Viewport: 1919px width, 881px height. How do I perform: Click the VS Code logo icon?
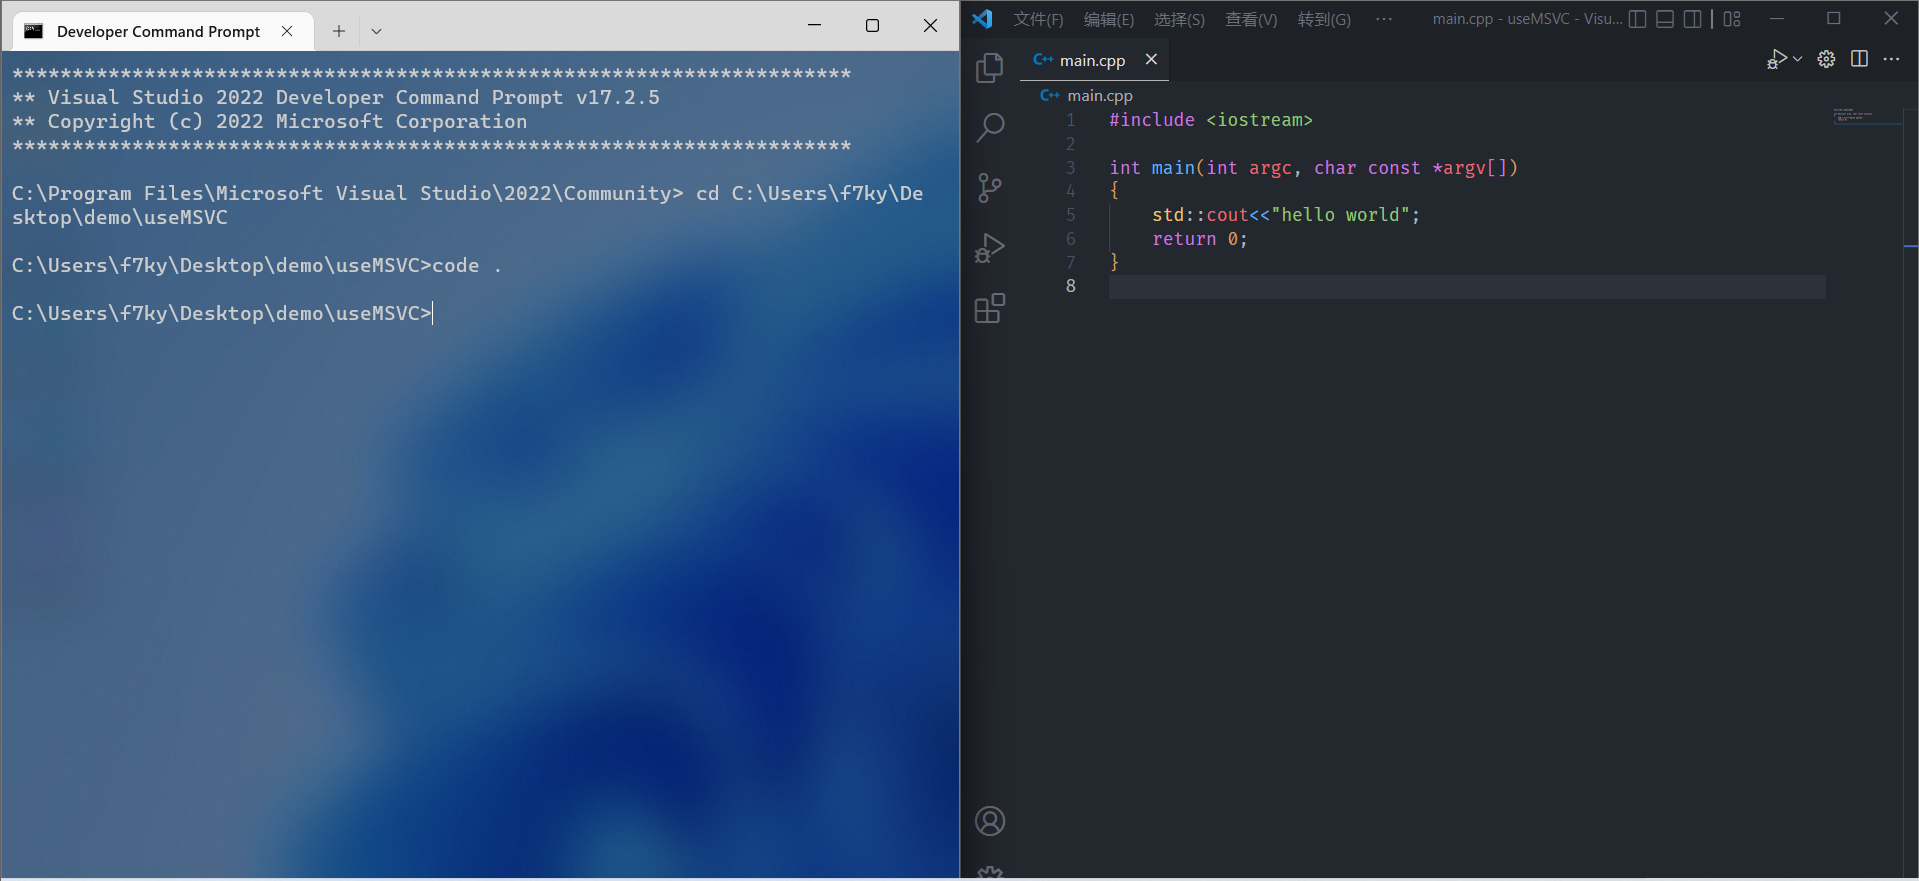pos(983,19)
